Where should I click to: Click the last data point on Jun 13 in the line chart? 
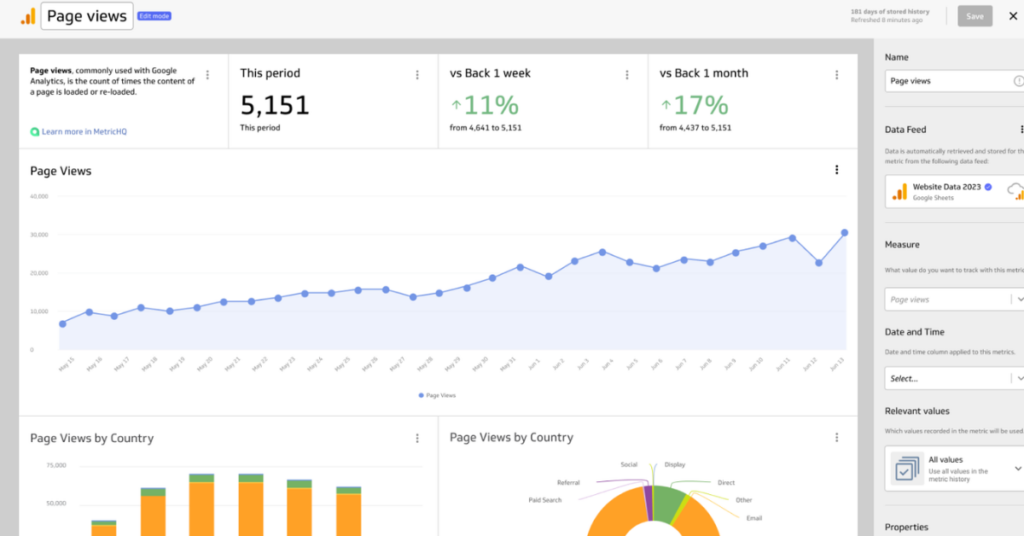844,232
